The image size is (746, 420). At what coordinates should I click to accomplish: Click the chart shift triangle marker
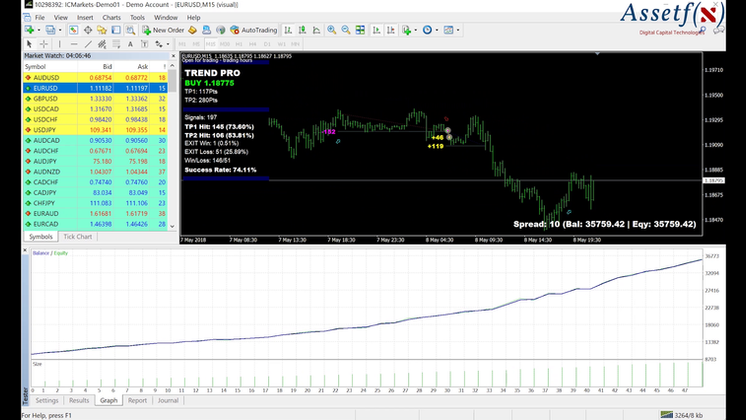(x=597, y=54)
